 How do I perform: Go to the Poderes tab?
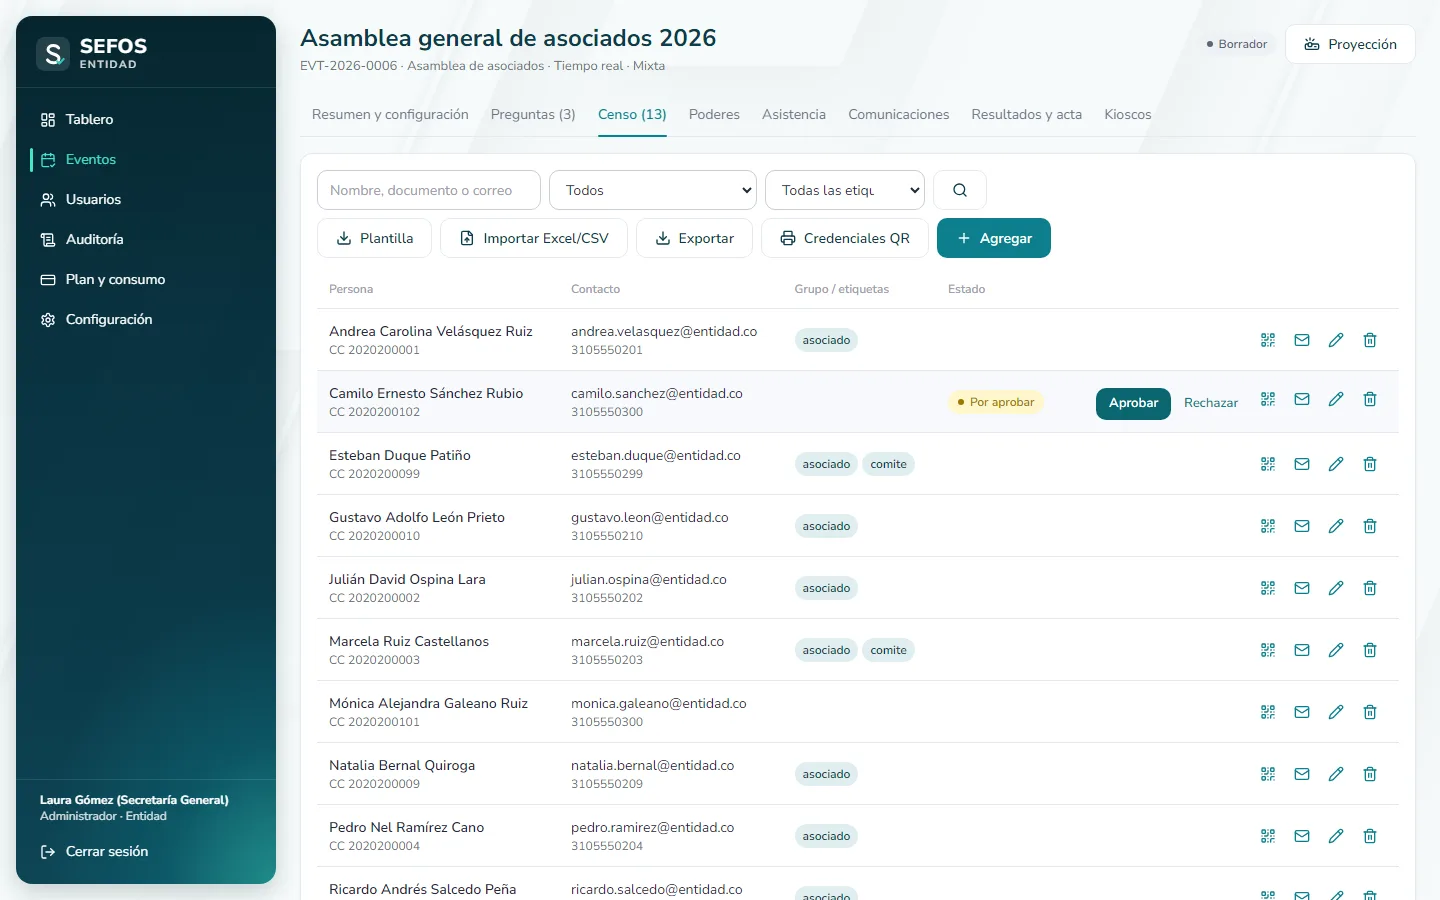point(714,115)
